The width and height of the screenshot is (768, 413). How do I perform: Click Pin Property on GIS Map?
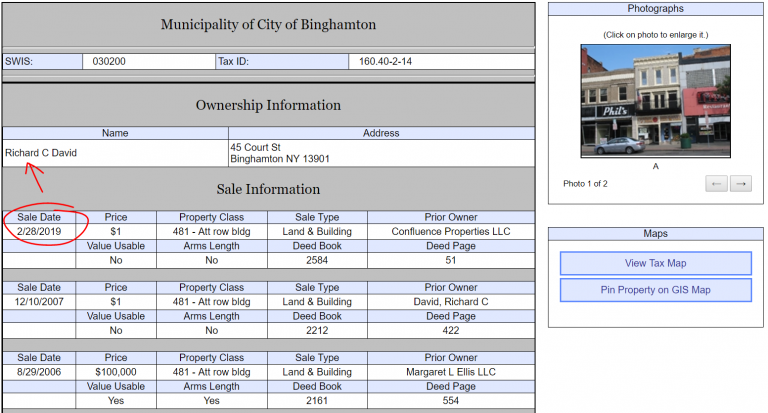[655, 290]
